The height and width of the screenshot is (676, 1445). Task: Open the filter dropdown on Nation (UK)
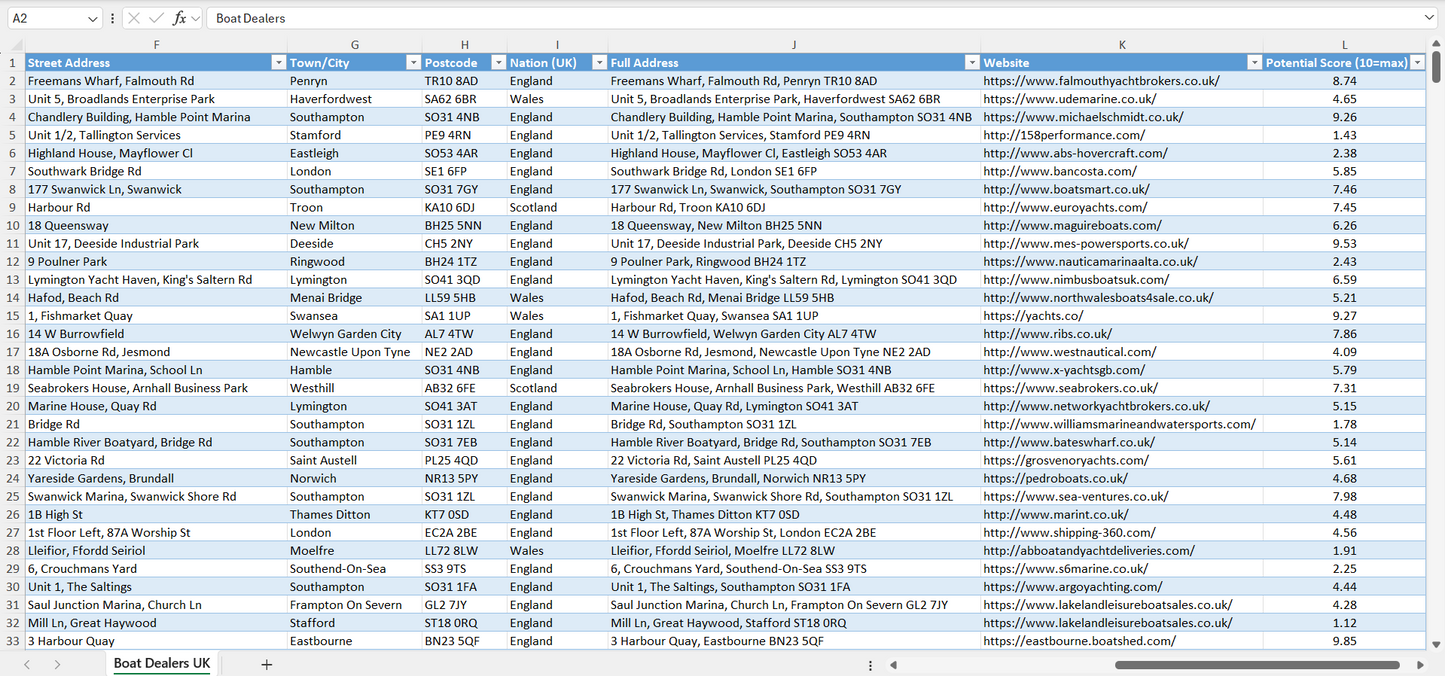click(599, 62)
